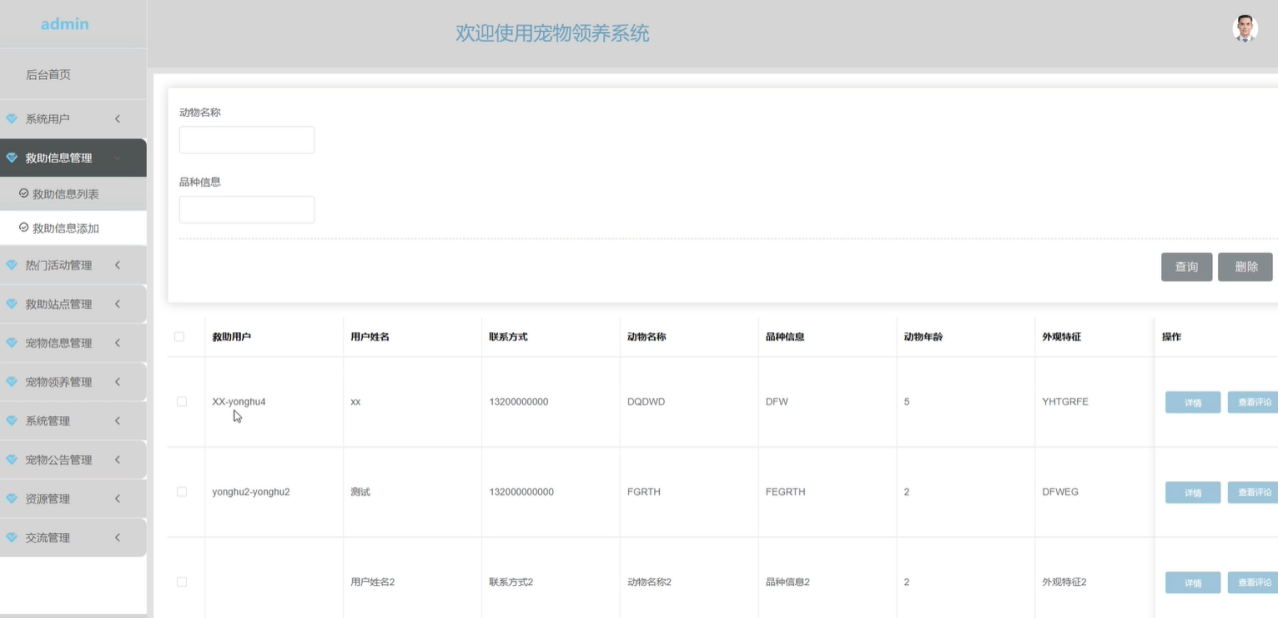Expand the 交流管理 chevron
The image size is (1278, 618).
coord(117,538)
